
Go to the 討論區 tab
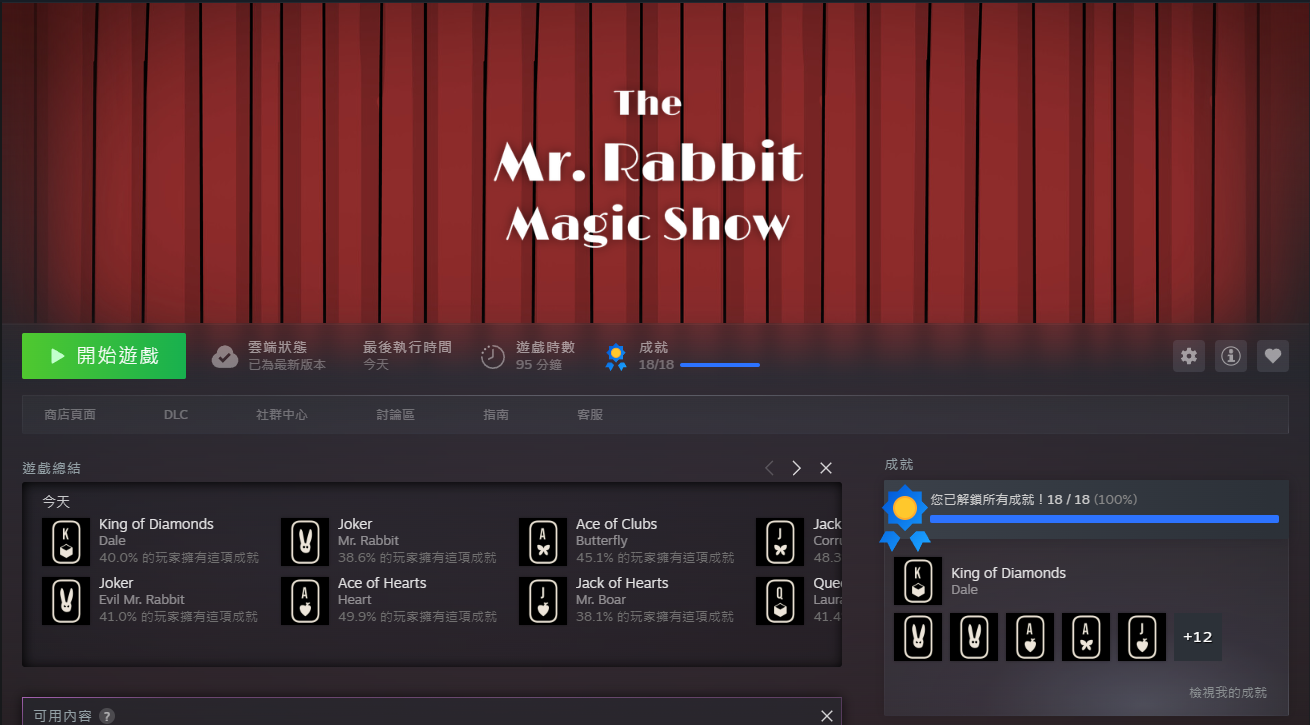click(x=396, y=414)
